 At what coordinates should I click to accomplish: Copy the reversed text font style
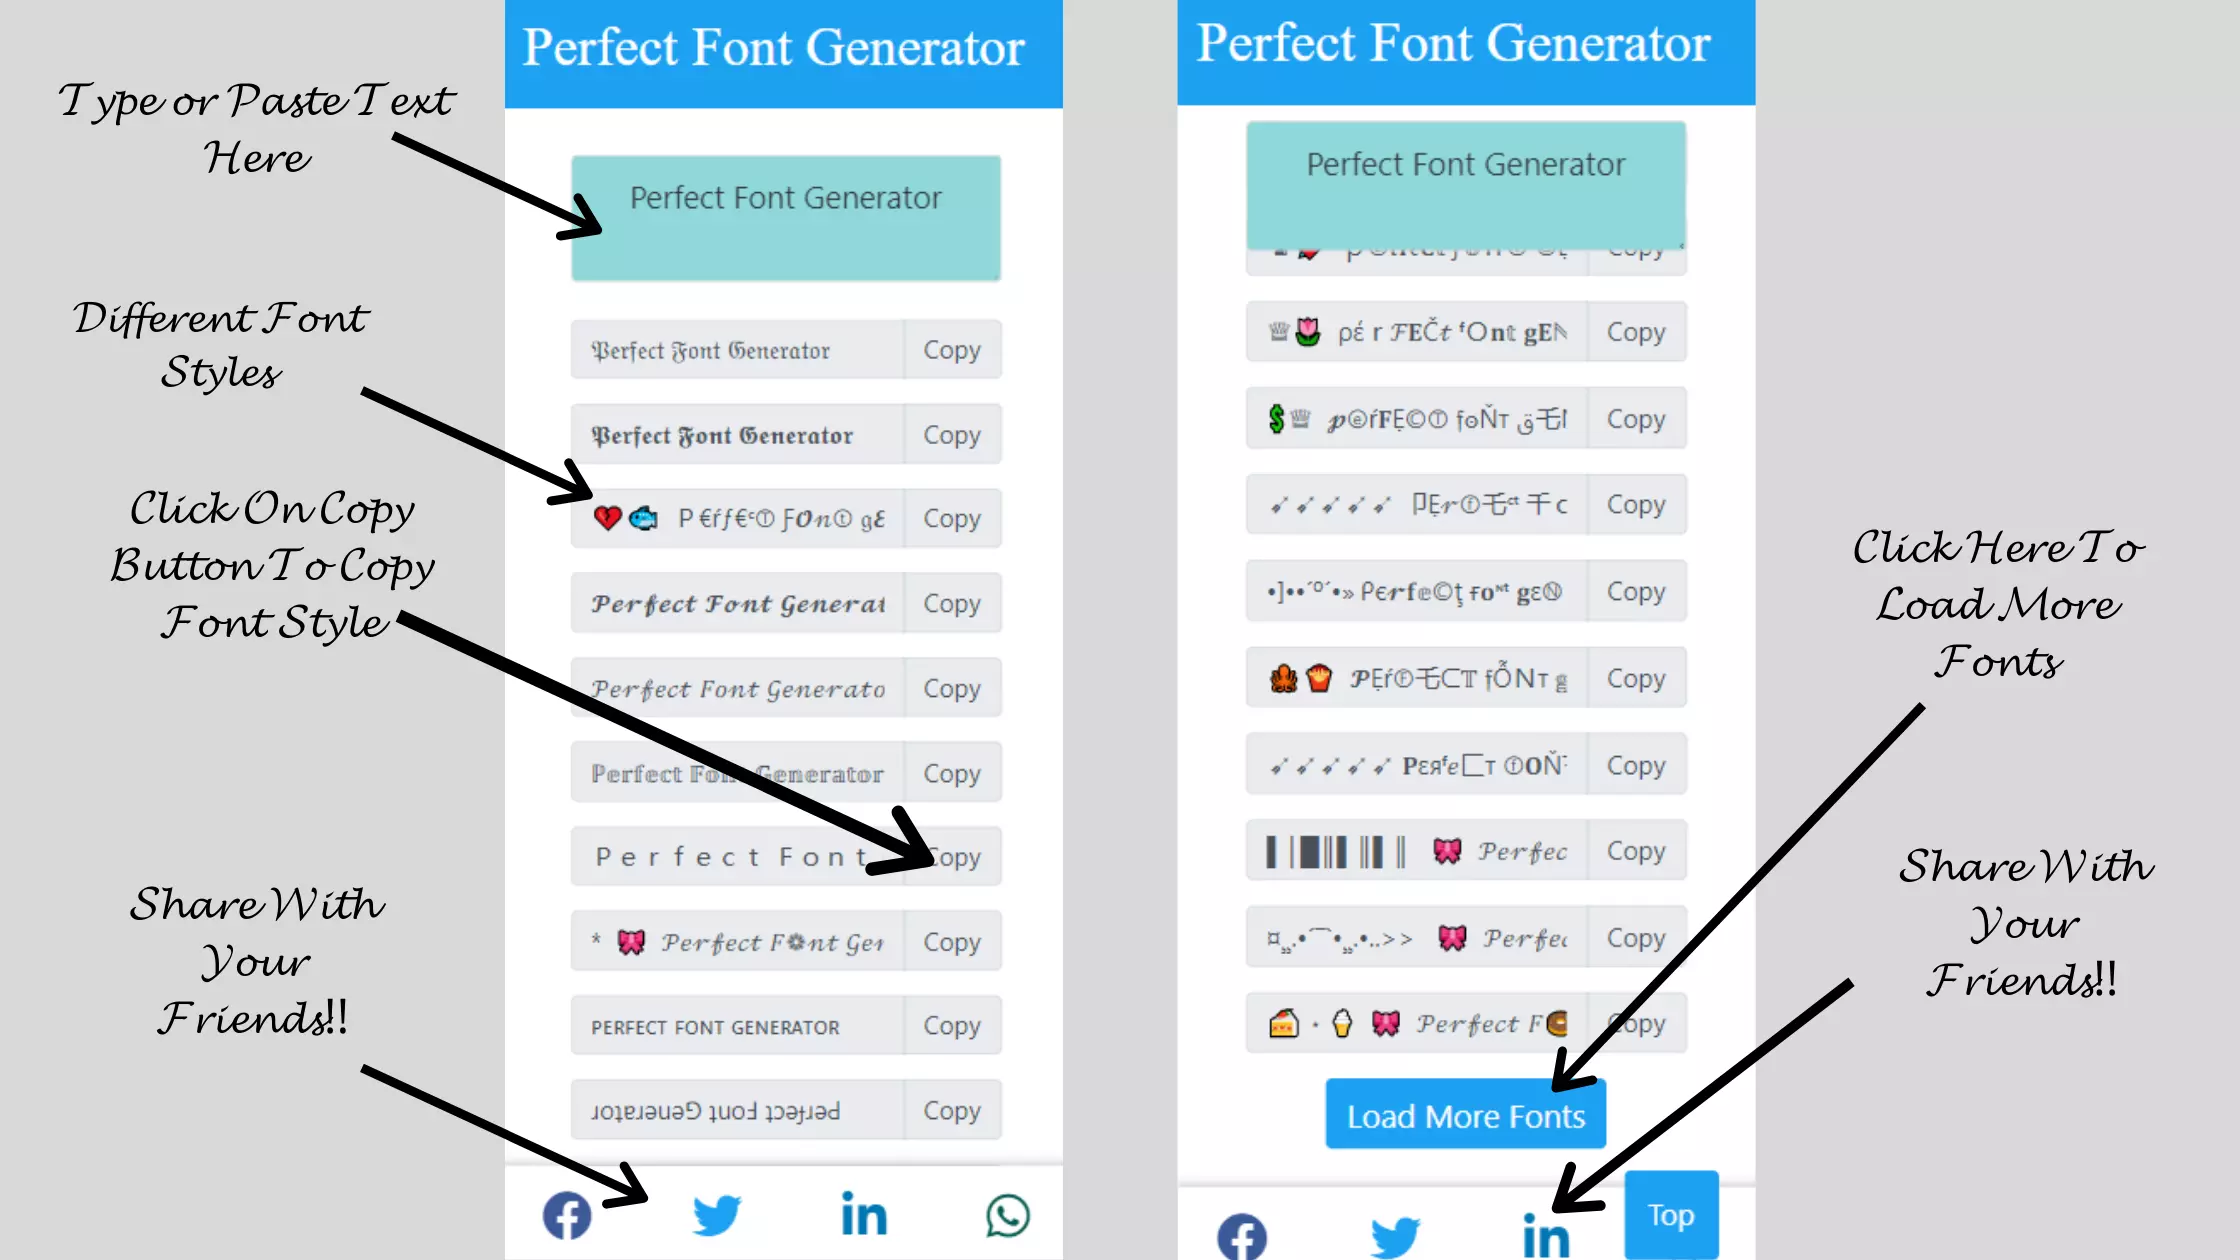tap(952, 1111)
